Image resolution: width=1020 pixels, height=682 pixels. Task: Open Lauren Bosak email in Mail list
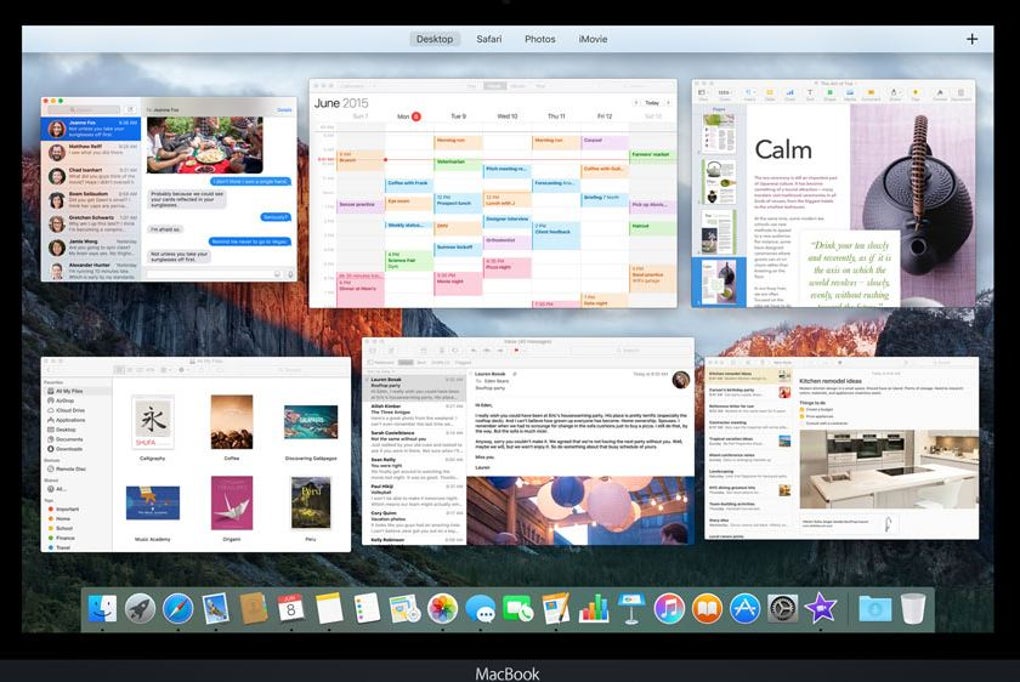click(416, 389)
